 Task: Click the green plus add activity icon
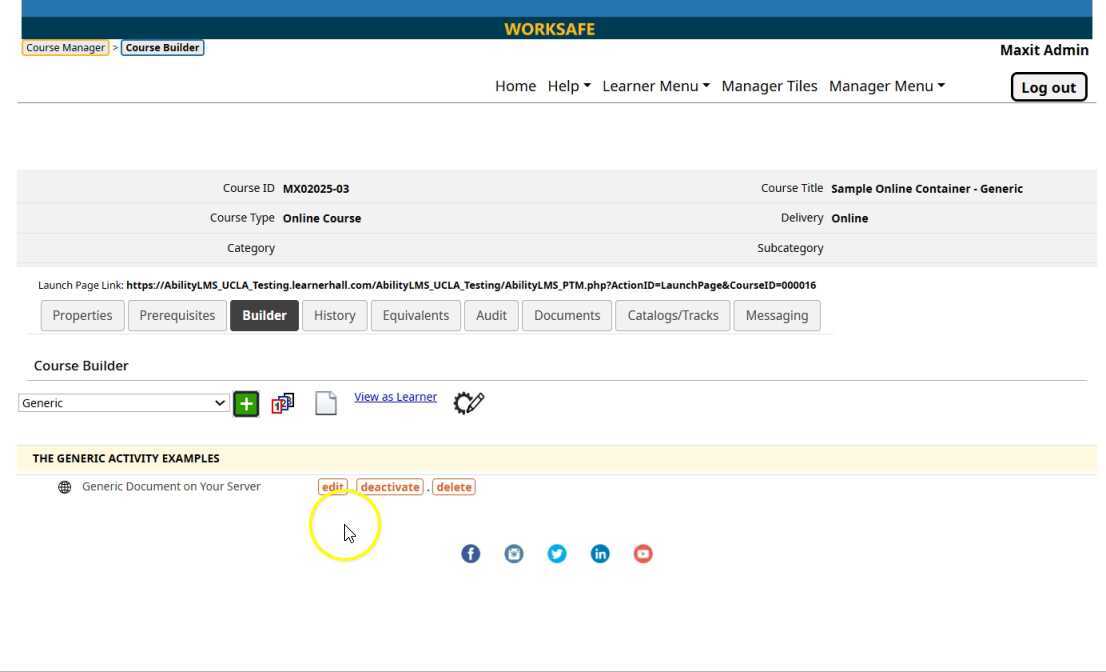pos(246,404)
